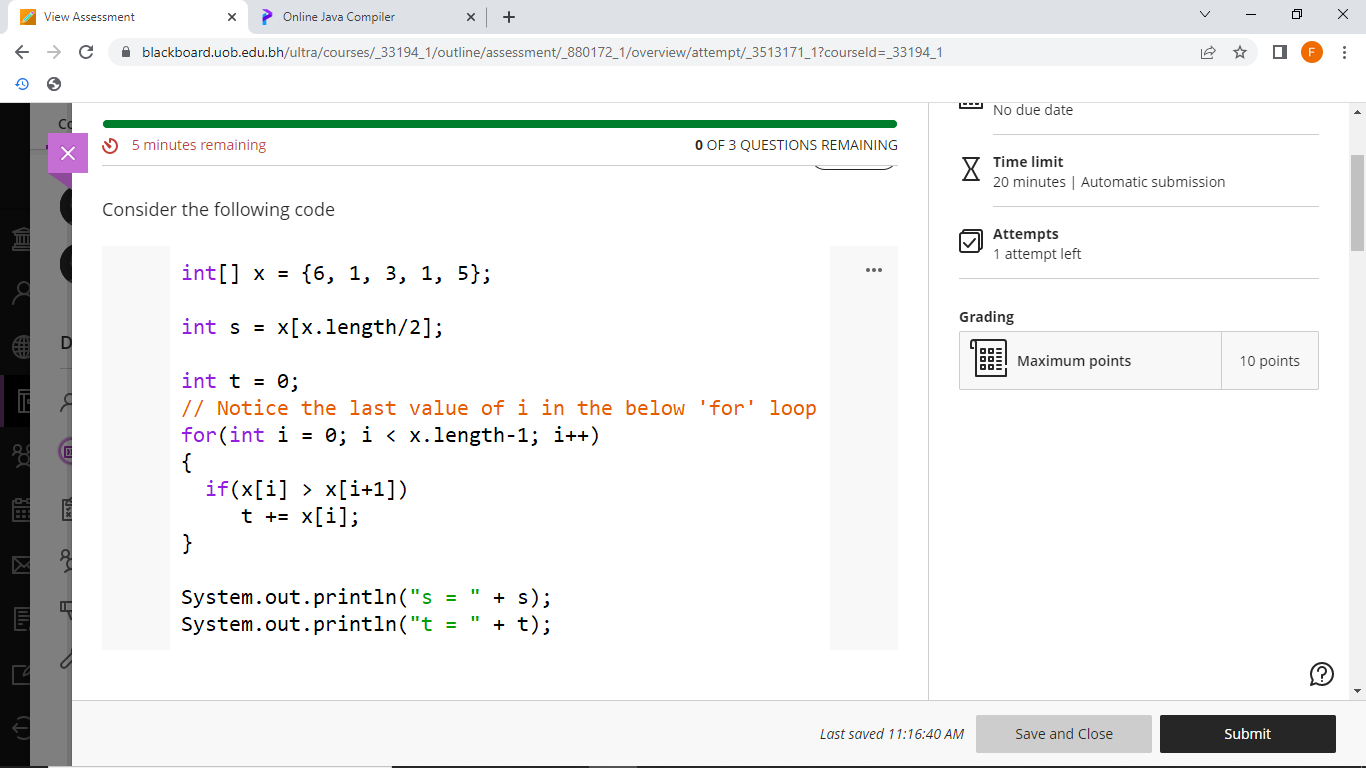Click the lock icon in address bar
Viewport: 1366px width, 768px height.
[x=126, y=52]
